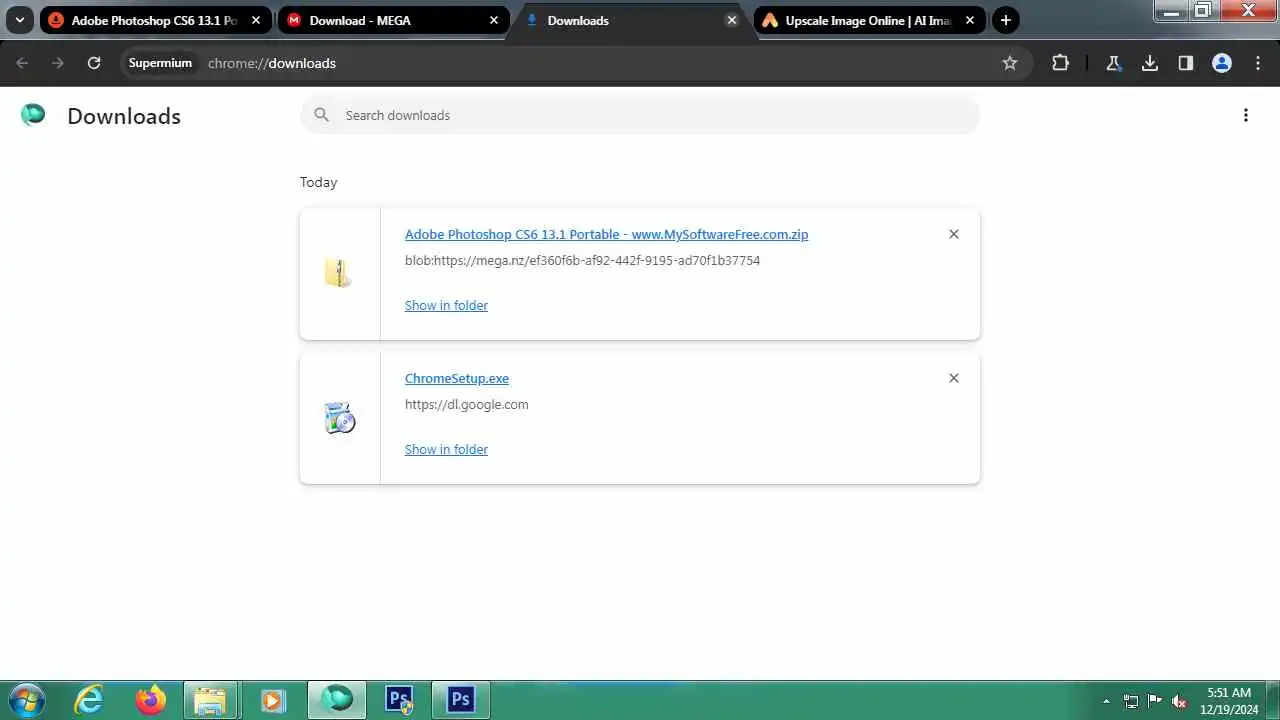The height and width of the screenshot is (720, 1280).
Task: Click the mega.nz blob URL text
Action: tap(582, 260)
